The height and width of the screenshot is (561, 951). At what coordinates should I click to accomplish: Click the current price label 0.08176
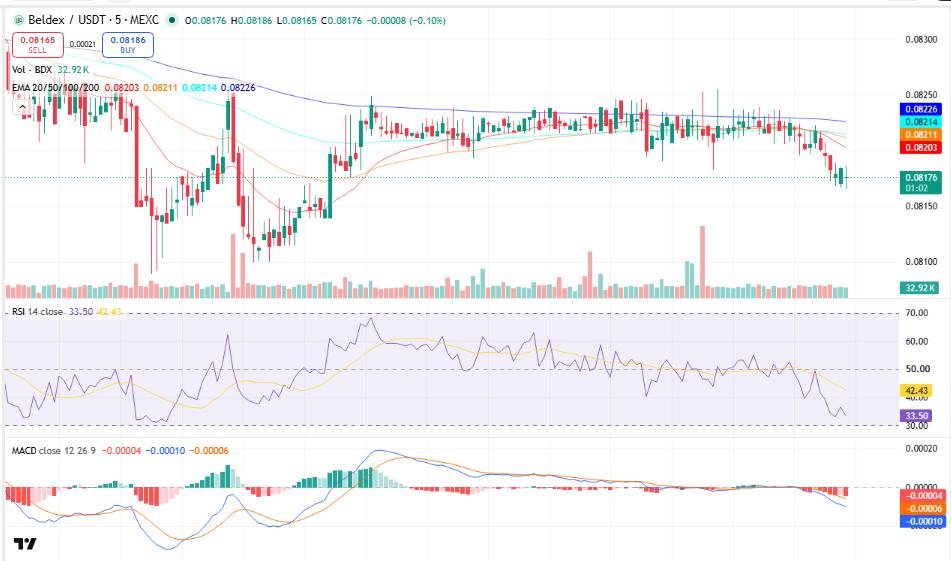tap(921, 183)
